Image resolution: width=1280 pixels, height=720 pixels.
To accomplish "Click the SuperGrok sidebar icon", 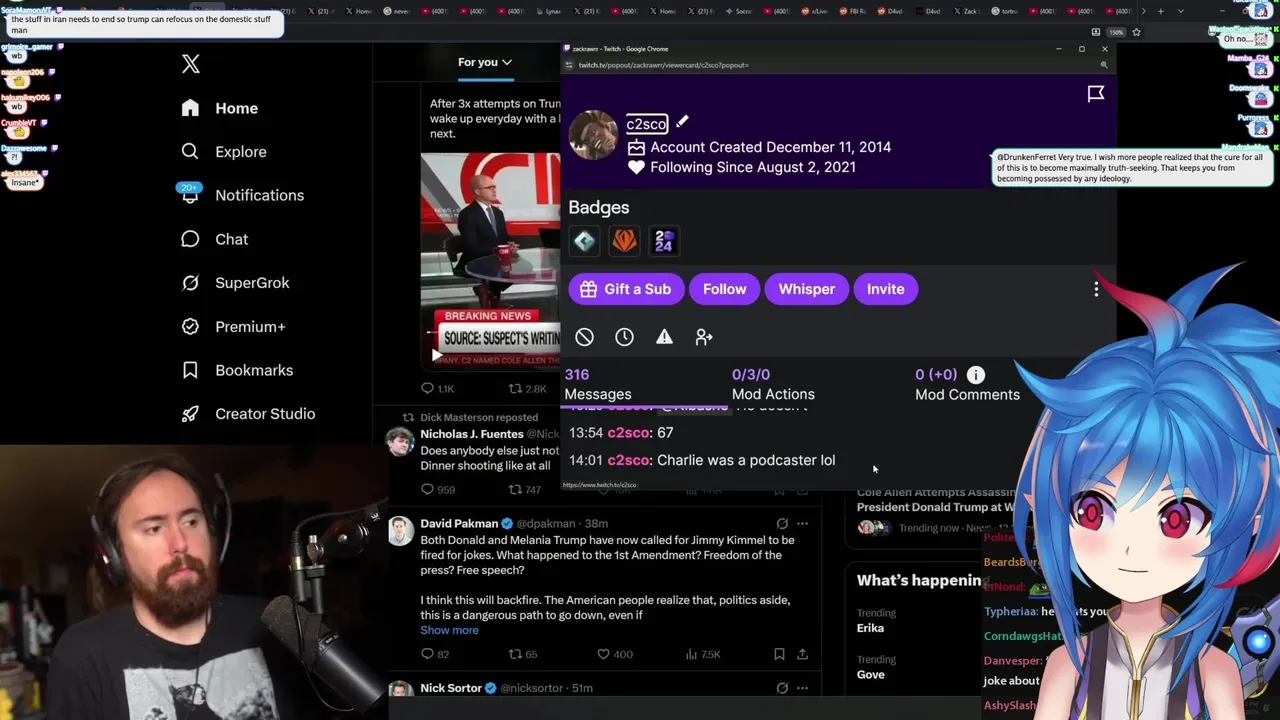I will pyautogui.click(x=190, y=283).
